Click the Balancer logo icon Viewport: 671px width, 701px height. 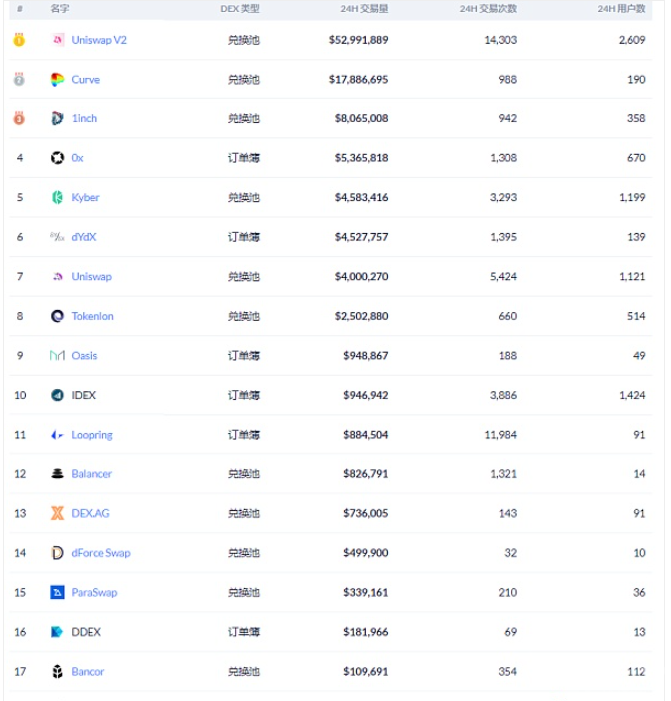click(57, 474)
